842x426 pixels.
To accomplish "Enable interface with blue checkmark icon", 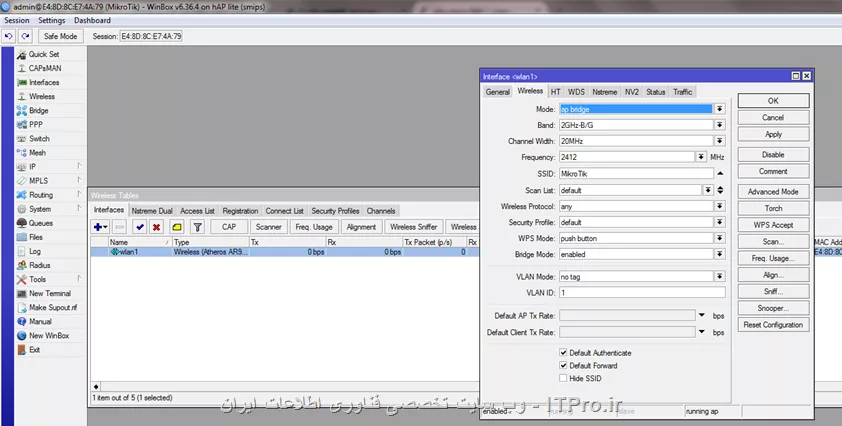I will click(140, 227).
